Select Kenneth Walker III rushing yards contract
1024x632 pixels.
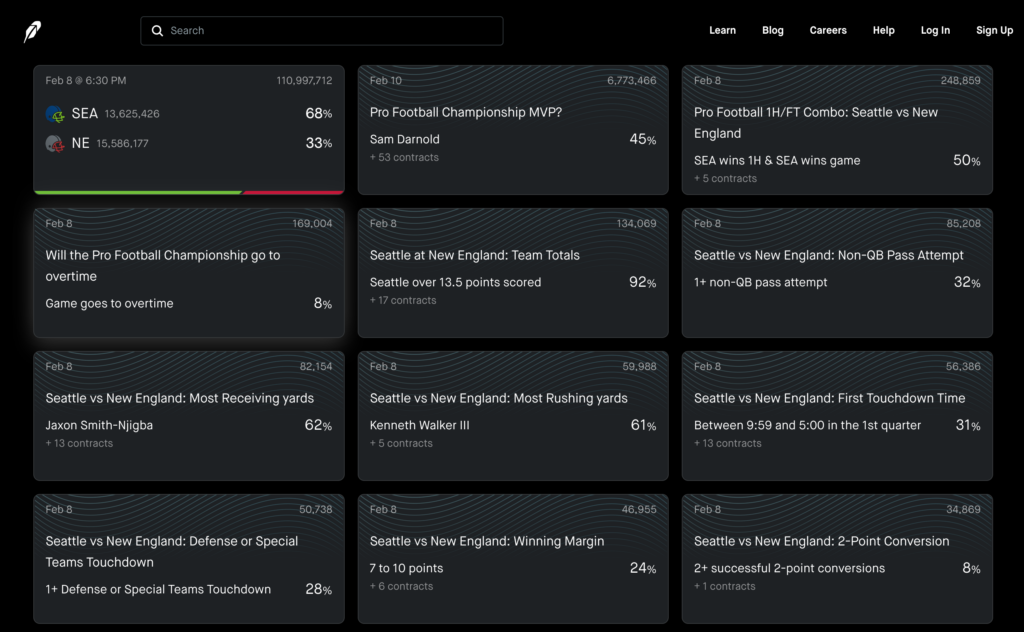(x=420, y=426)
